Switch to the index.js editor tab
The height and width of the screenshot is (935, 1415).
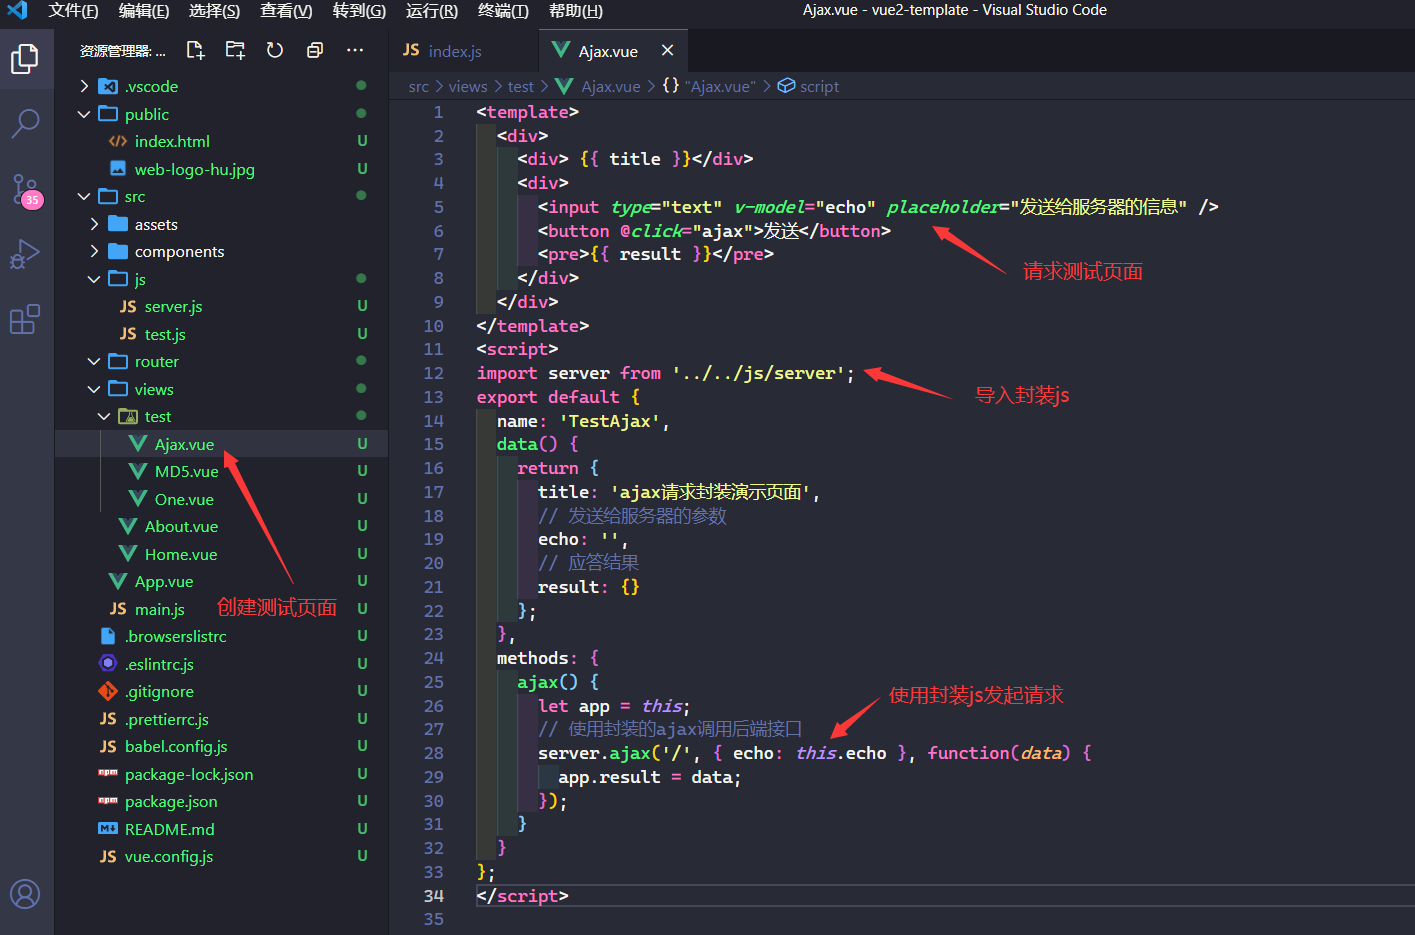click(454, 51)
